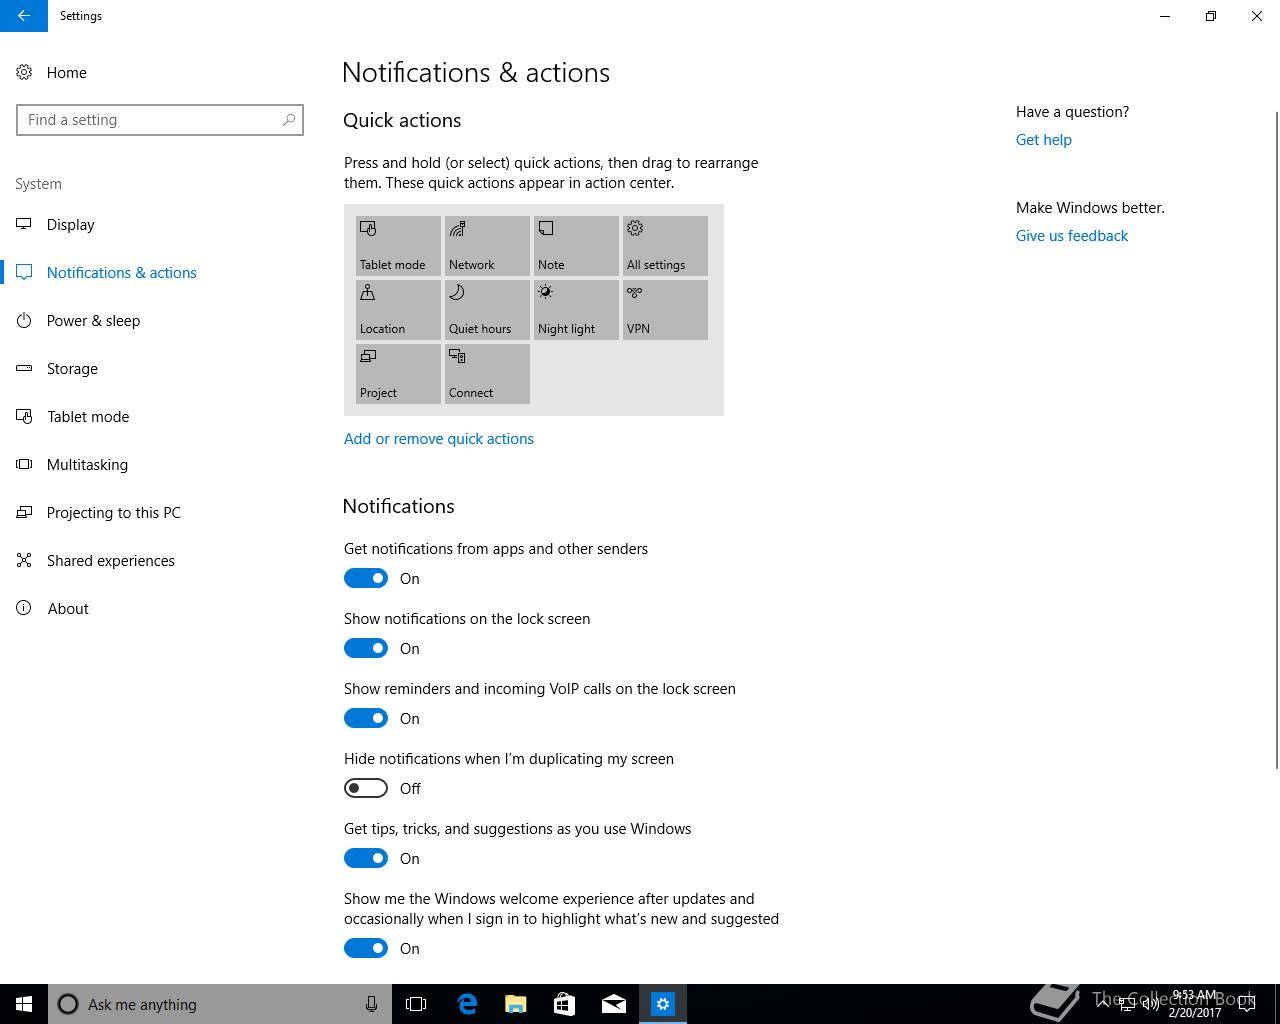Screen dimensions: 1280x1024
Task: Select the Network quick action tile
Action: point(487,245)
